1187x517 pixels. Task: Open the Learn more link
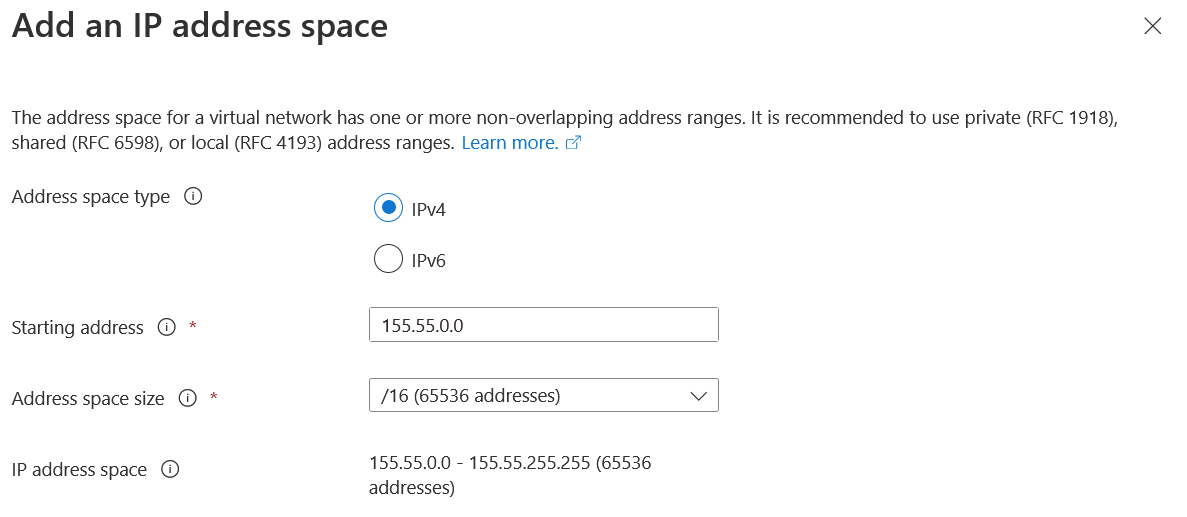(x=509, y=143)
